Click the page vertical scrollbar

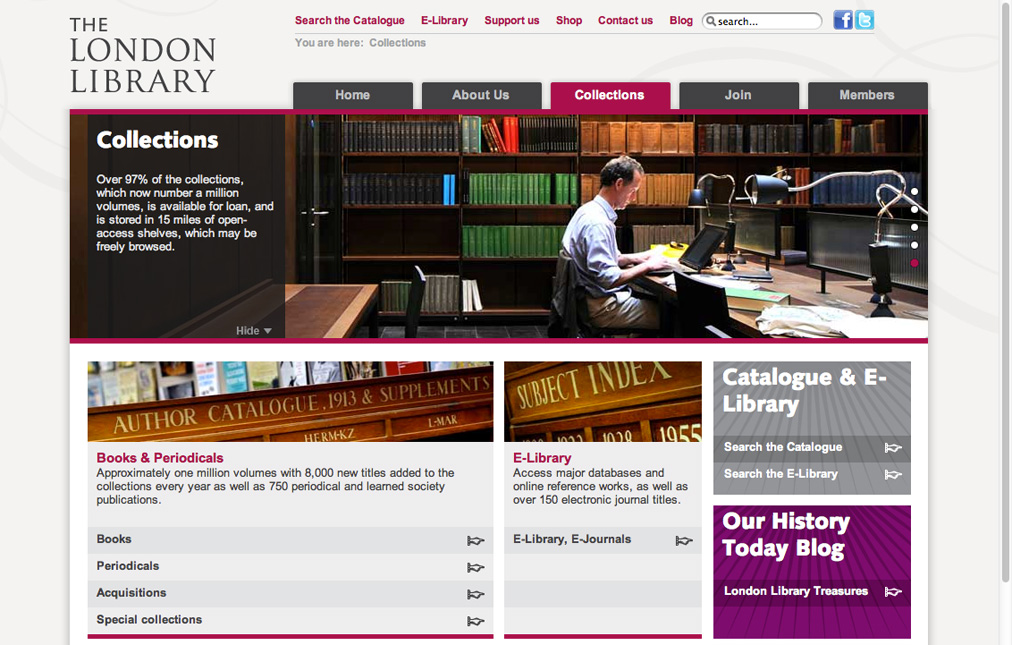[1005, 291]
